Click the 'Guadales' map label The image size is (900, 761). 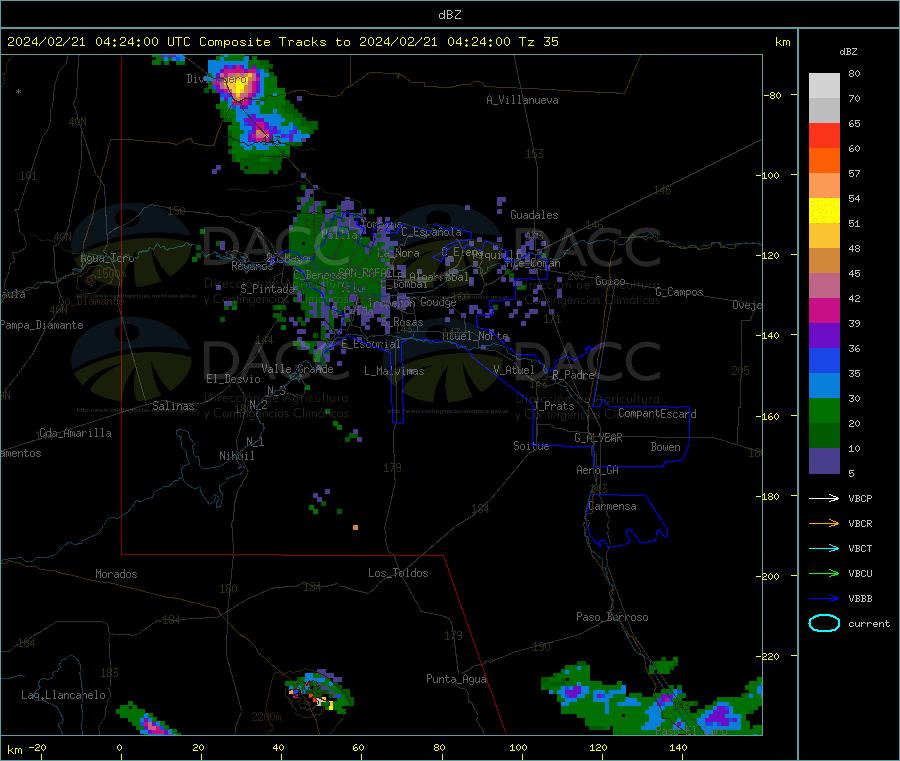tap(534, 215)
